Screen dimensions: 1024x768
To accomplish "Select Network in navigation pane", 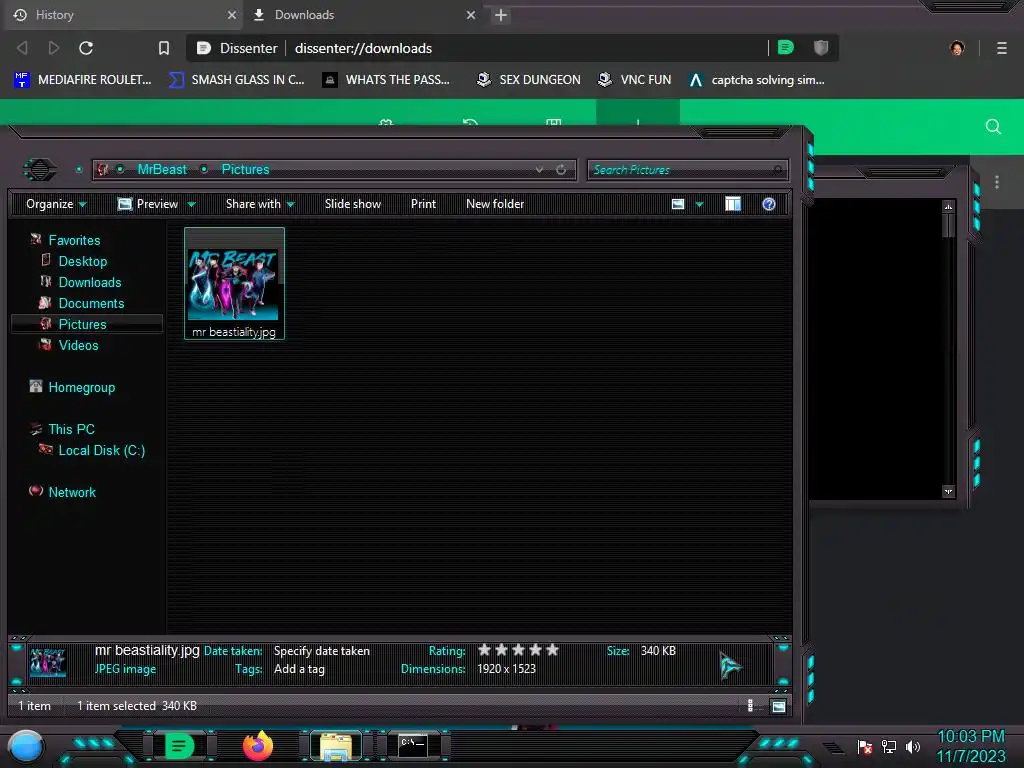I will click(72, 492).
